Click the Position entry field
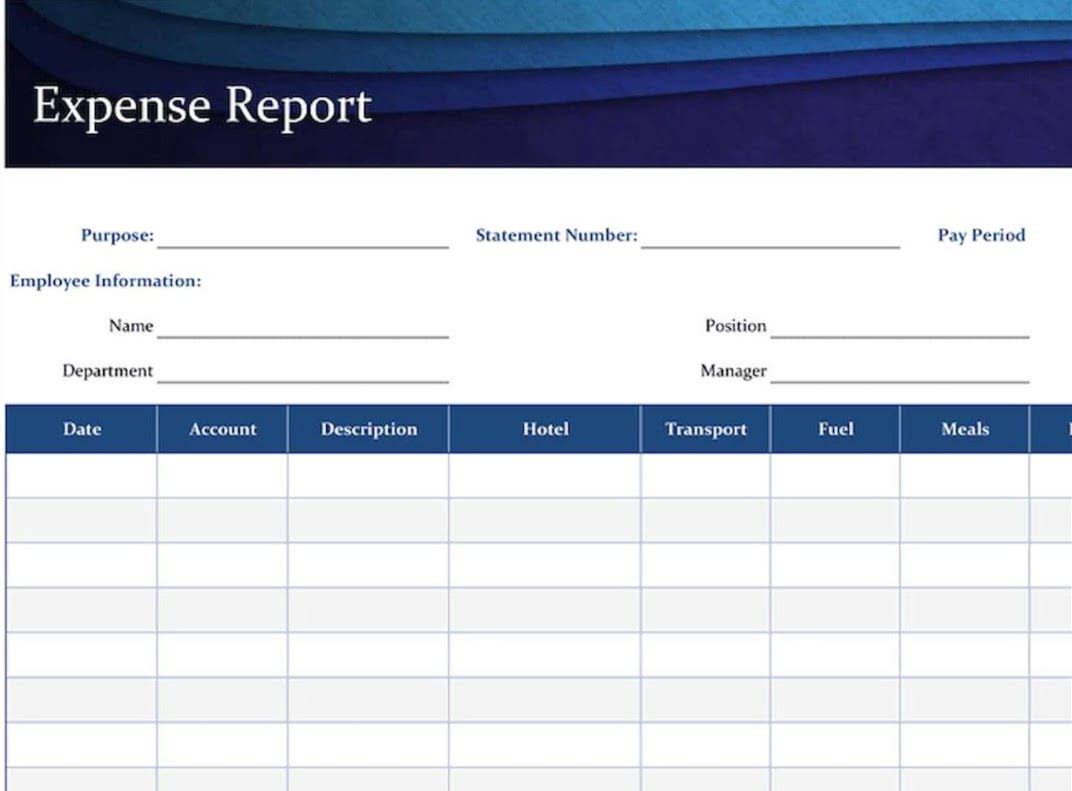The image size is (1072, 791). [899, 326]
